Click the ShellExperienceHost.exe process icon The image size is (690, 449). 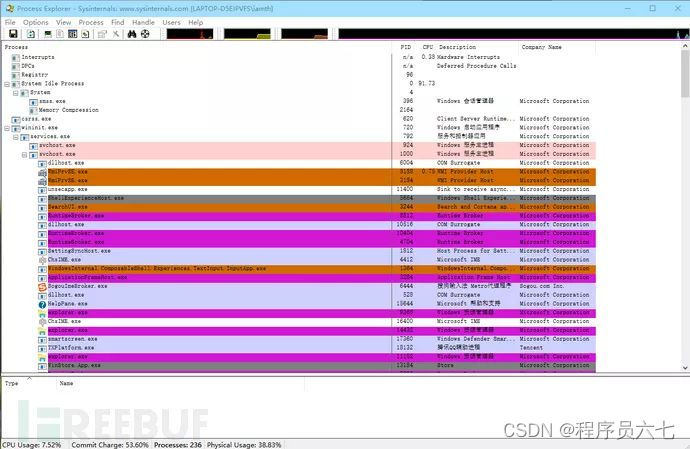click(42, 199)
